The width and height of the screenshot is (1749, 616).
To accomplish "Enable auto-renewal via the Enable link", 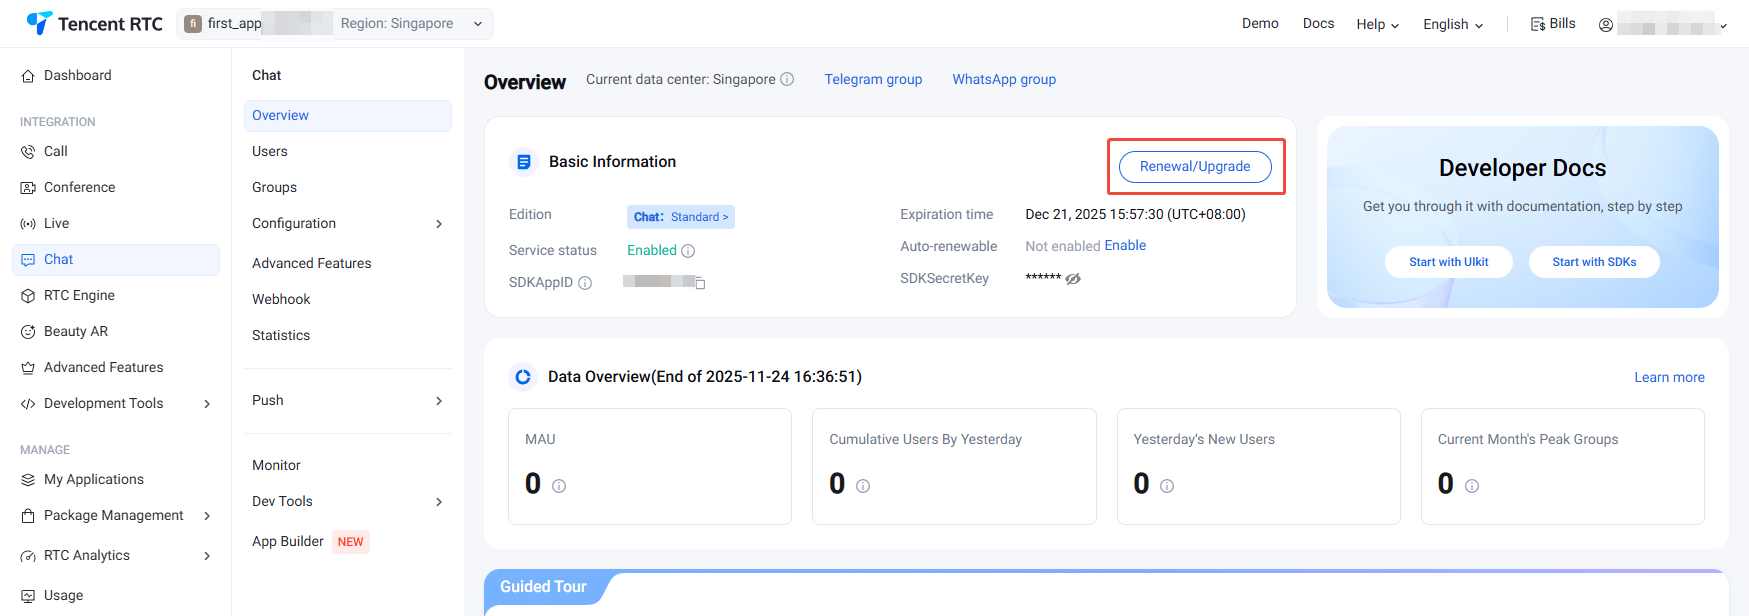I will [x=1125, y=246].
